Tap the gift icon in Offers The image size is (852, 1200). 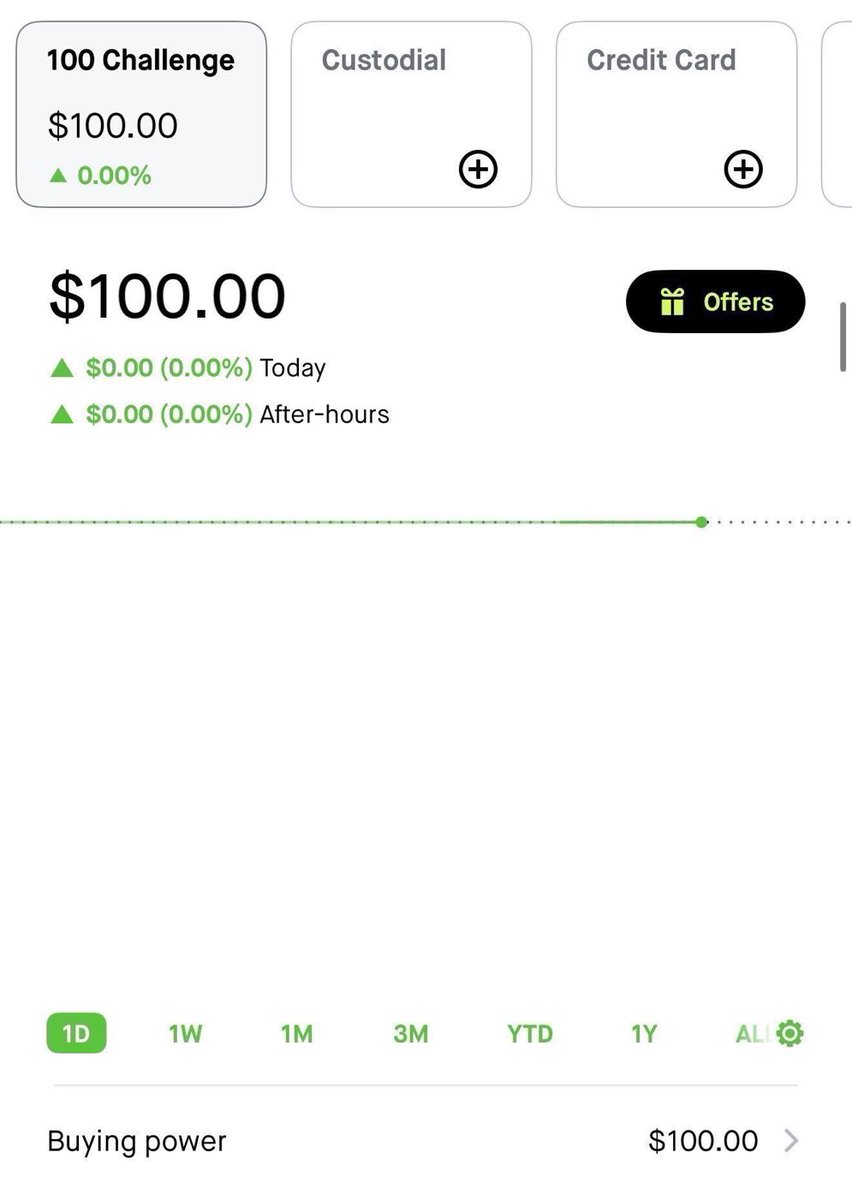tap(672, 302)
